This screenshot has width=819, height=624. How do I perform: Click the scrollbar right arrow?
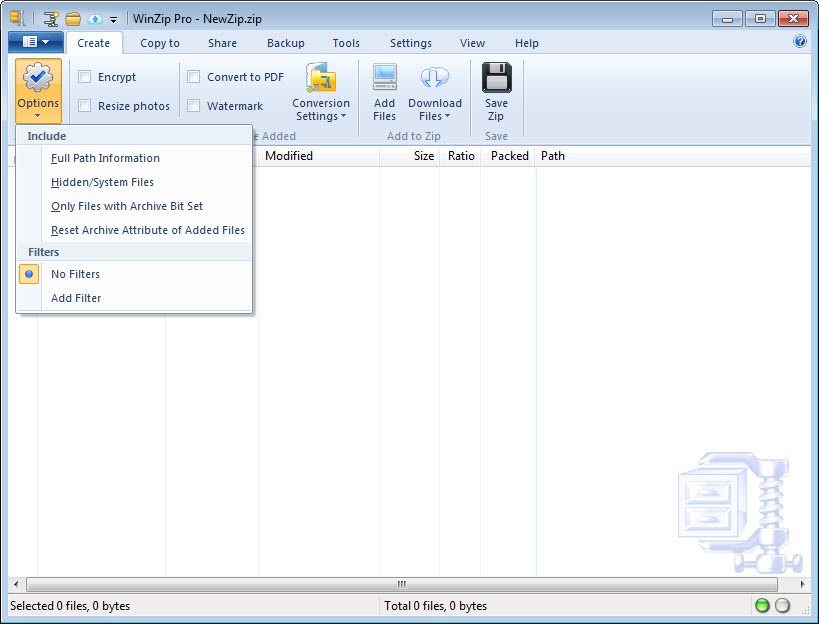[802, 584]
